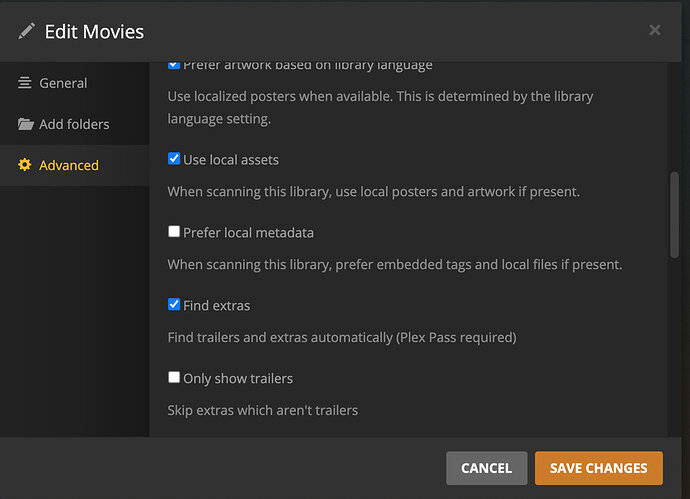Image resolution: width=690 pixels, height=499 pixels.
Task: Select the Advanced tab label
Action: pyautogui.click(x=69, y=165)
